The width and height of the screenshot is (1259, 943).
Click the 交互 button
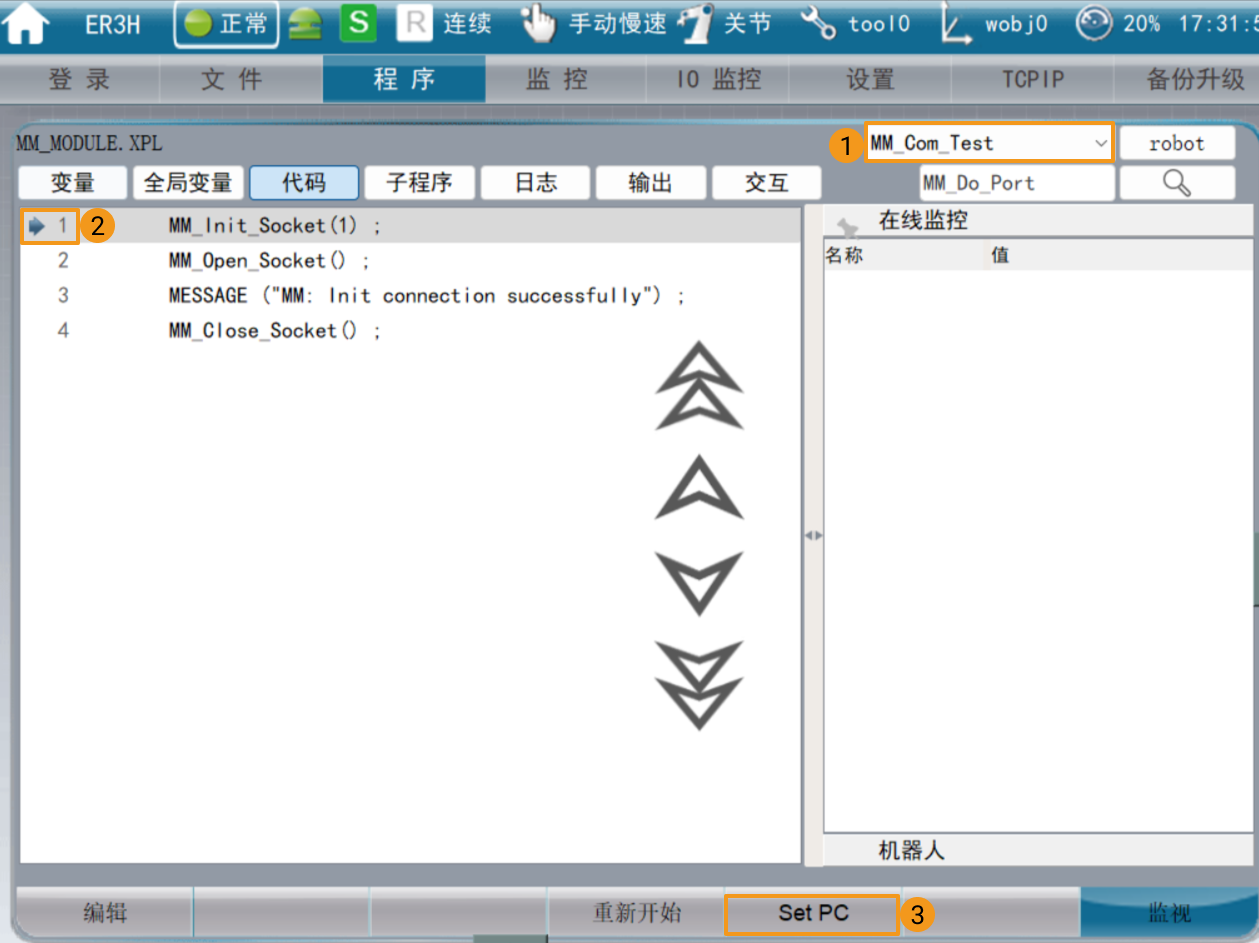pos(767,183)
